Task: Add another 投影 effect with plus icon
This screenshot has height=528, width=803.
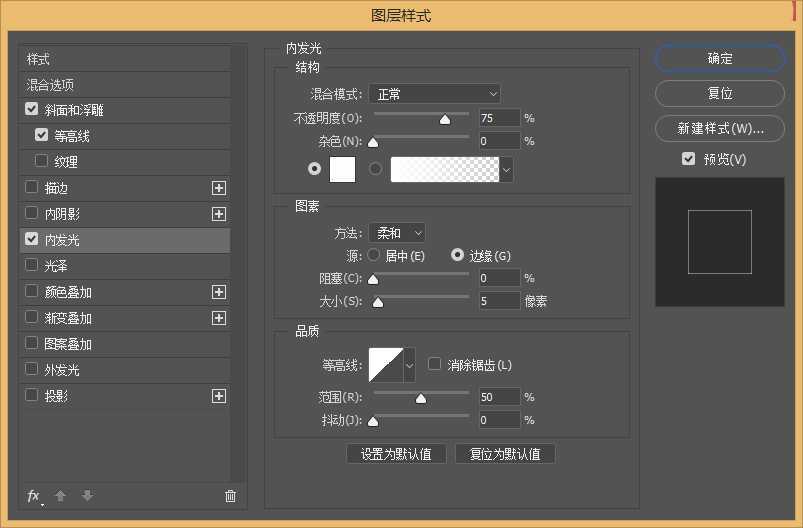Action: (219, 396)
